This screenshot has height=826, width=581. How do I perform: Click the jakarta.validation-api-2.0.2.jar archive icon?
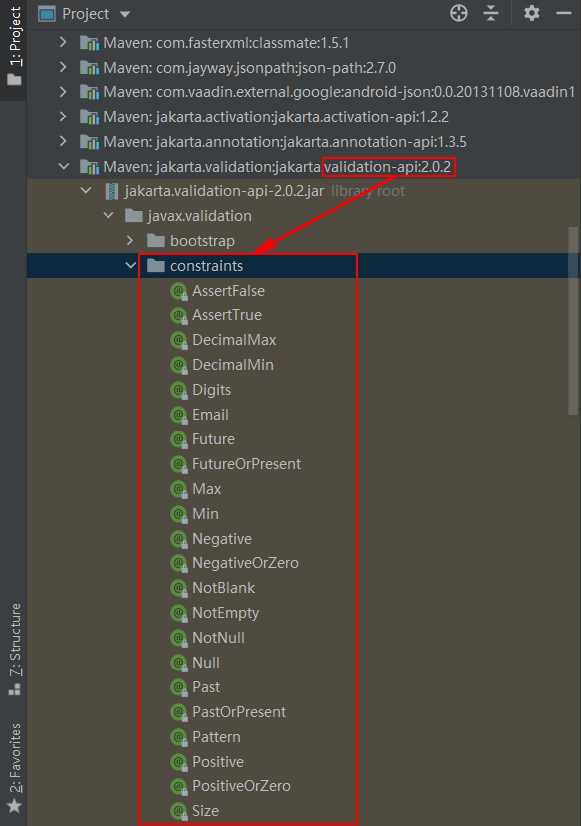(x=112, y=191)
